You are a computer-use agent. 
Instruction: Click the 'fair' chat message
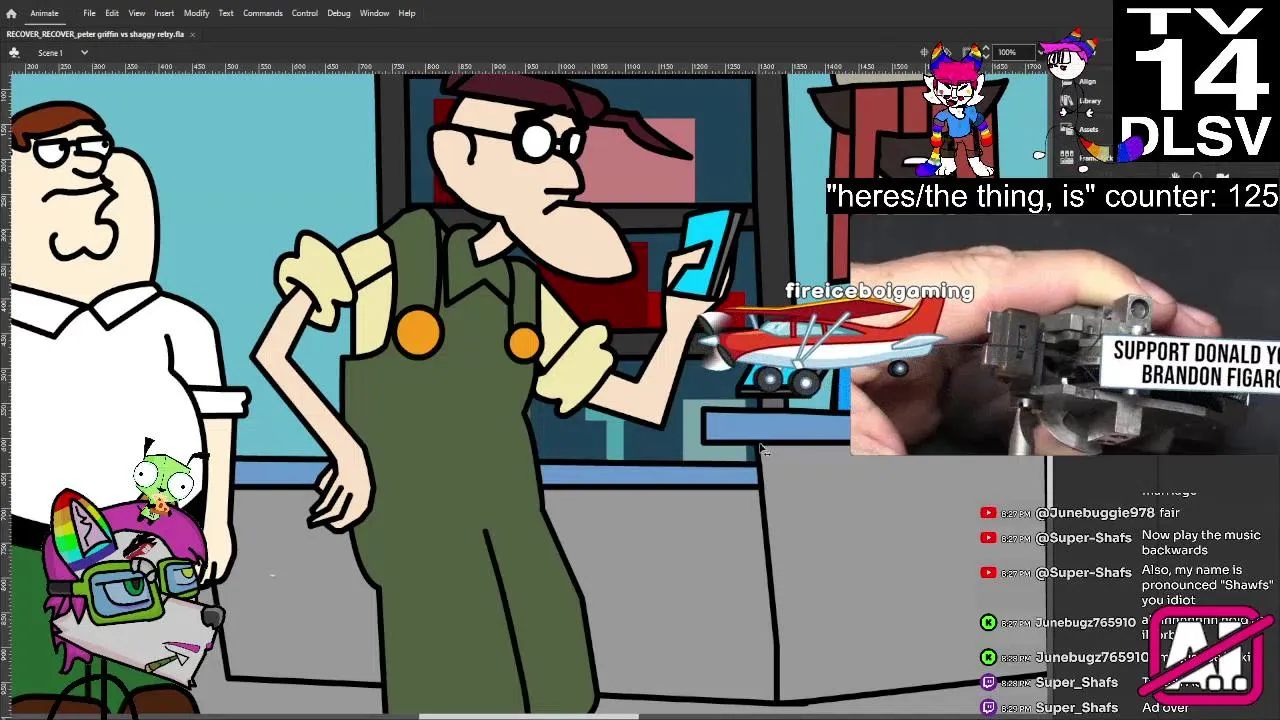pos(1170,512)
